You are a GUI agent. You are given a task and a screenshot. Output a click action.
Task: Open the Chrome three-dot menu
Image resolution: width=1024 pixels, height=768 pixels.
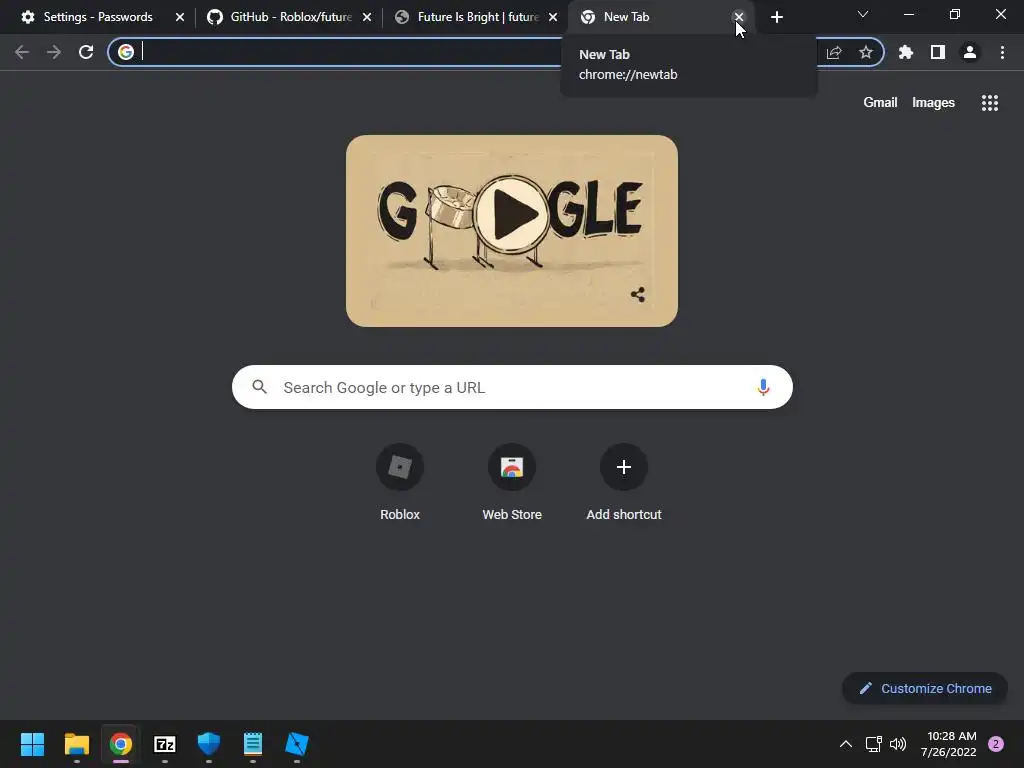(1002, 52)
